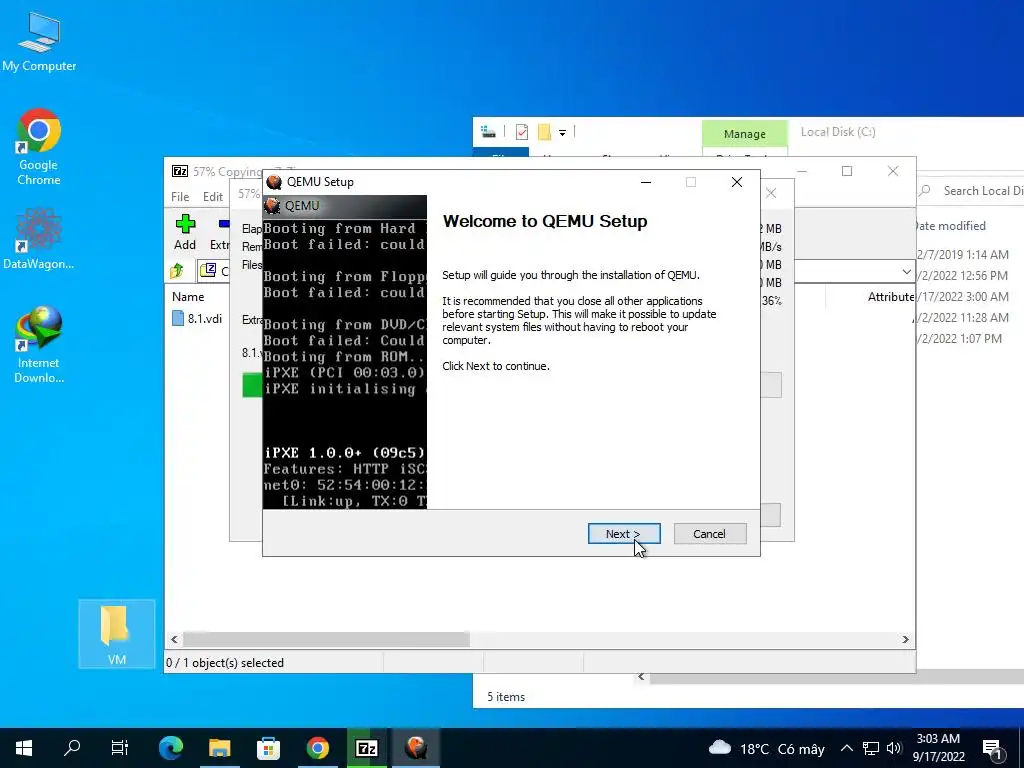This screenshot has width=1024, height=768.
Task: Click 7-Zip scrollbar right arrow
Action: (x=905, y=639)
